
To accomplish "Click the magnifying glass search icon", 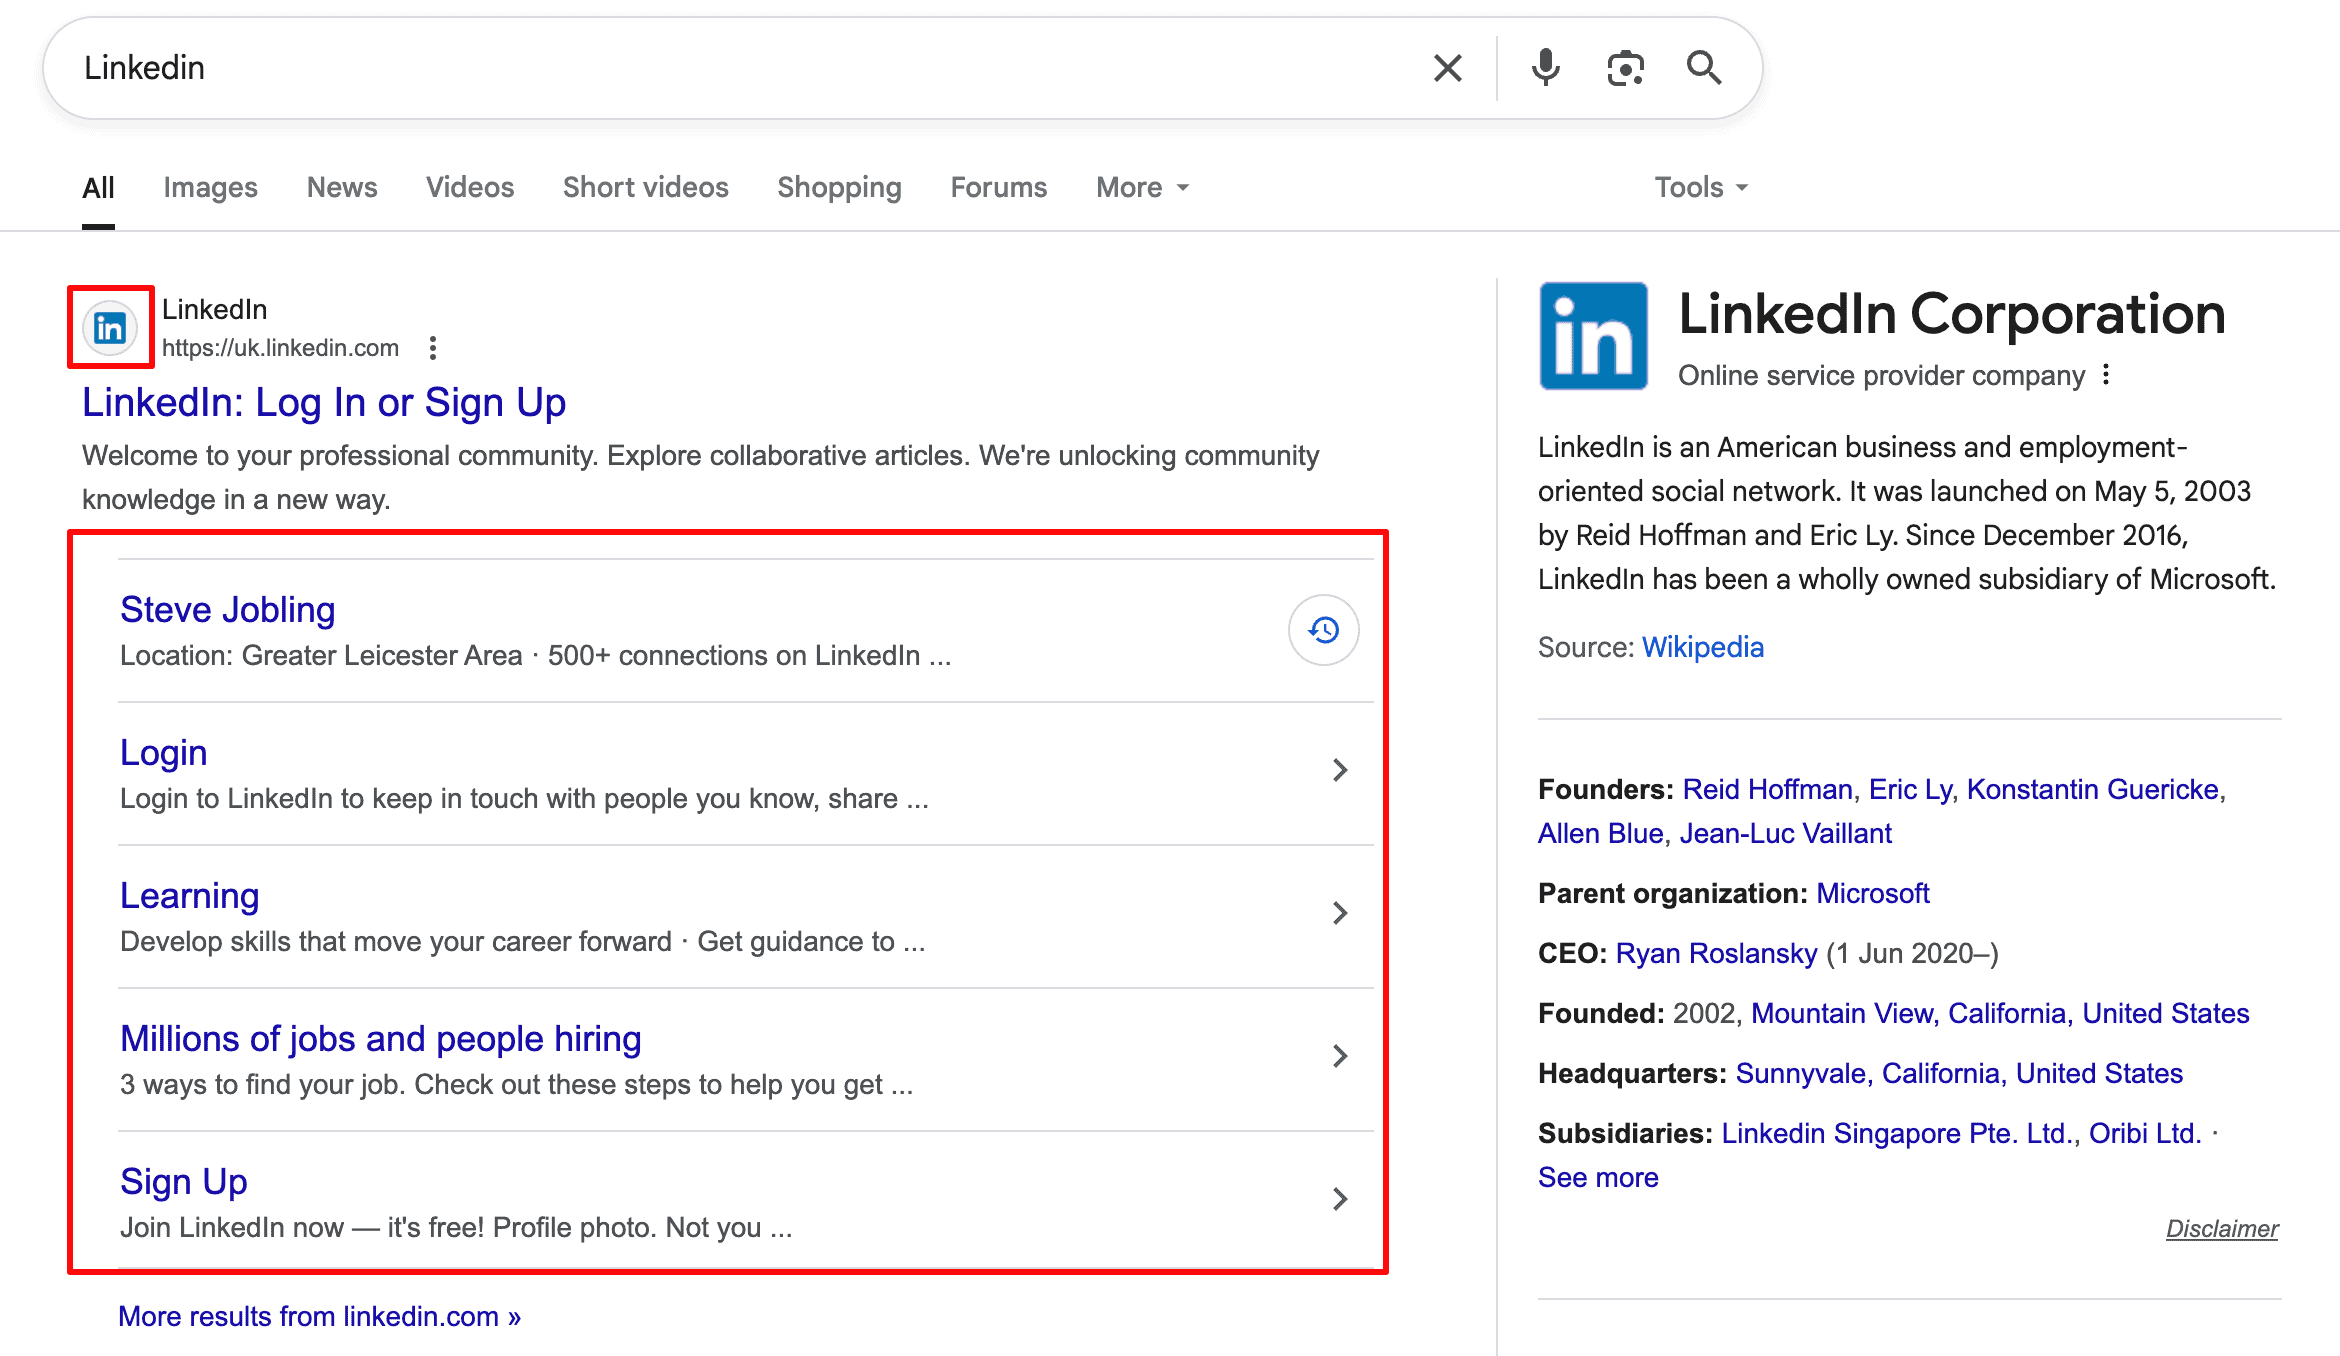I will [x=1704, y=68].
